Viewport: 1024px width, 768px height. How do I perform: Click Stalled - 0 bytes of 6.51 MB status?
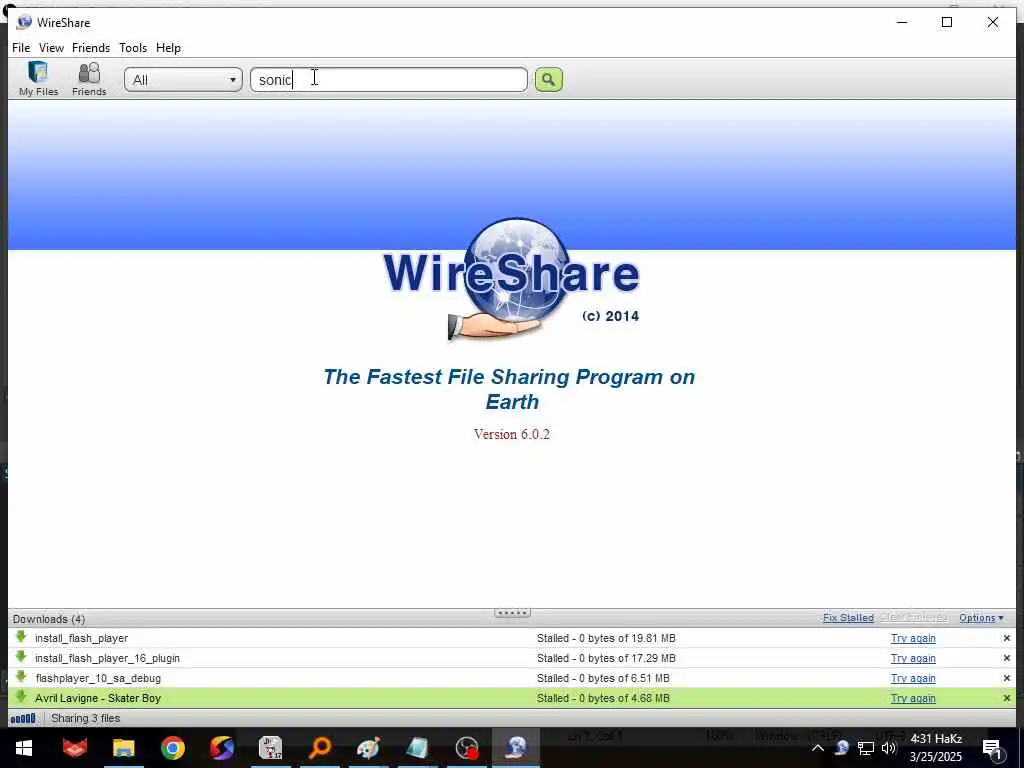tap(603, 679)
